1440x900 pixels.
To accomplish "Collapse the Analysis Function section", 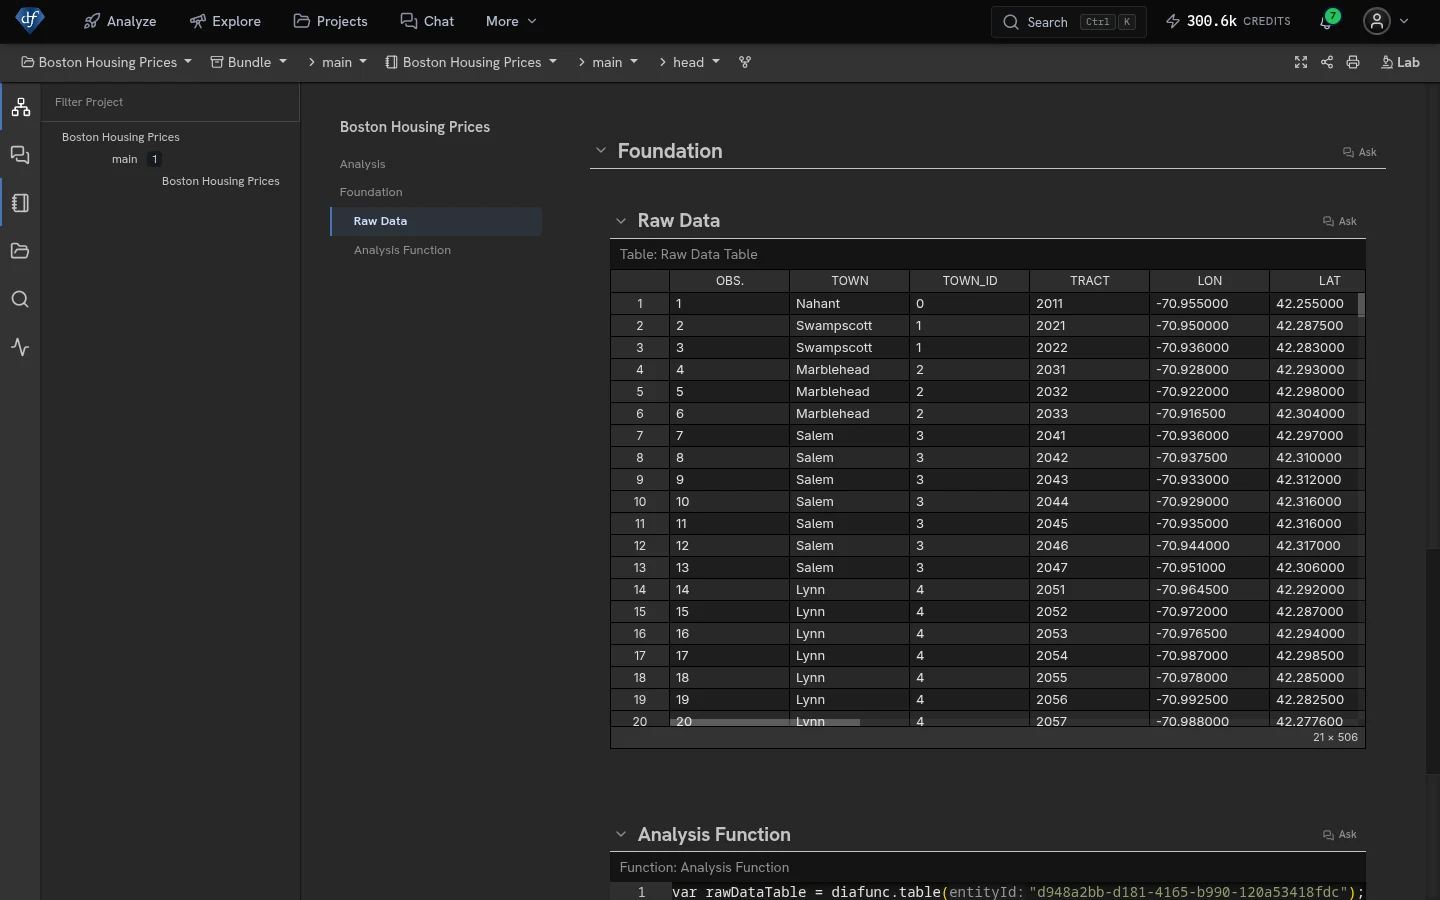I will (x=621, y=834).
